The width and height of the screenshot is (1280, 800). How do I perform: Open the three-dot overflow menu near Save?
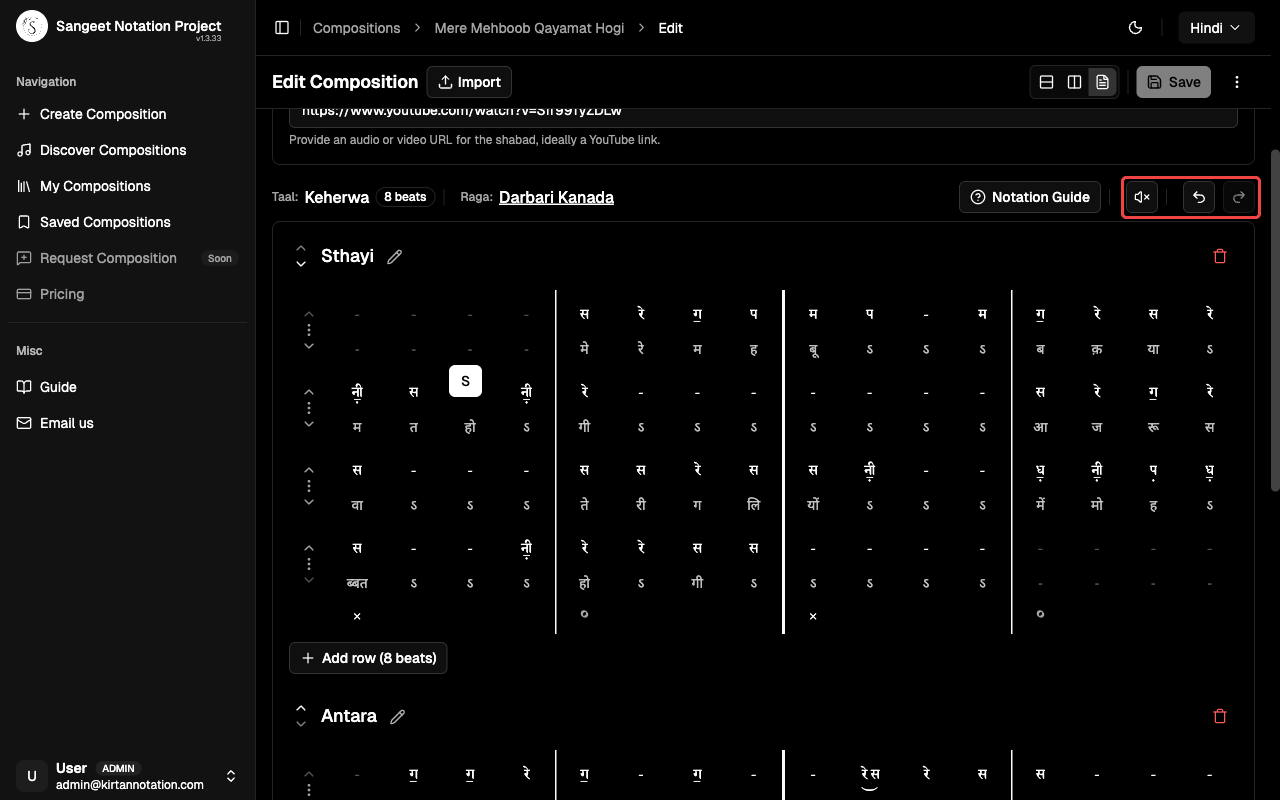(x=1237, y=81)
